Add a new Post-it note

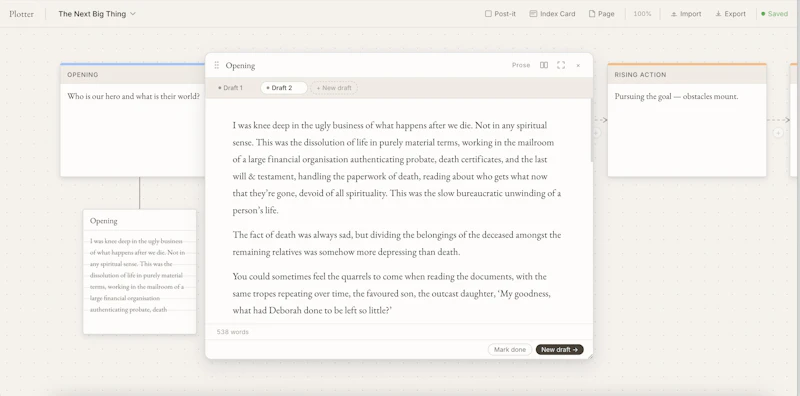click(500, 14)
